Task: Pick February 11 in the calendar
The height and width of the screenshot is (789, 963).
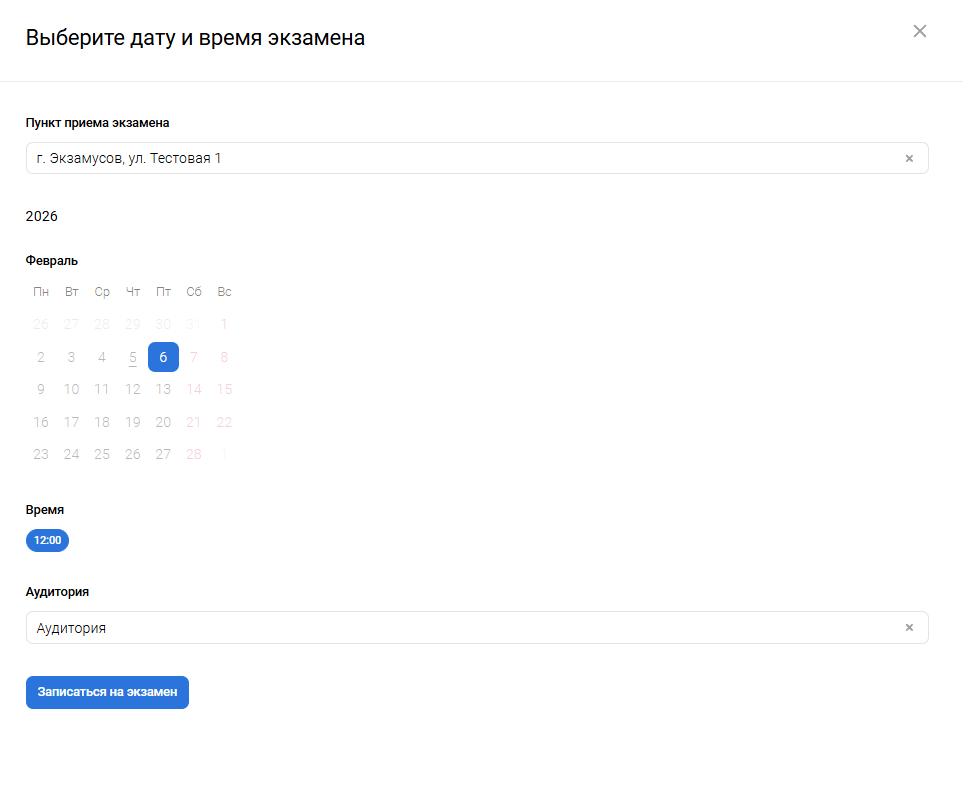Action: [102, 389]
